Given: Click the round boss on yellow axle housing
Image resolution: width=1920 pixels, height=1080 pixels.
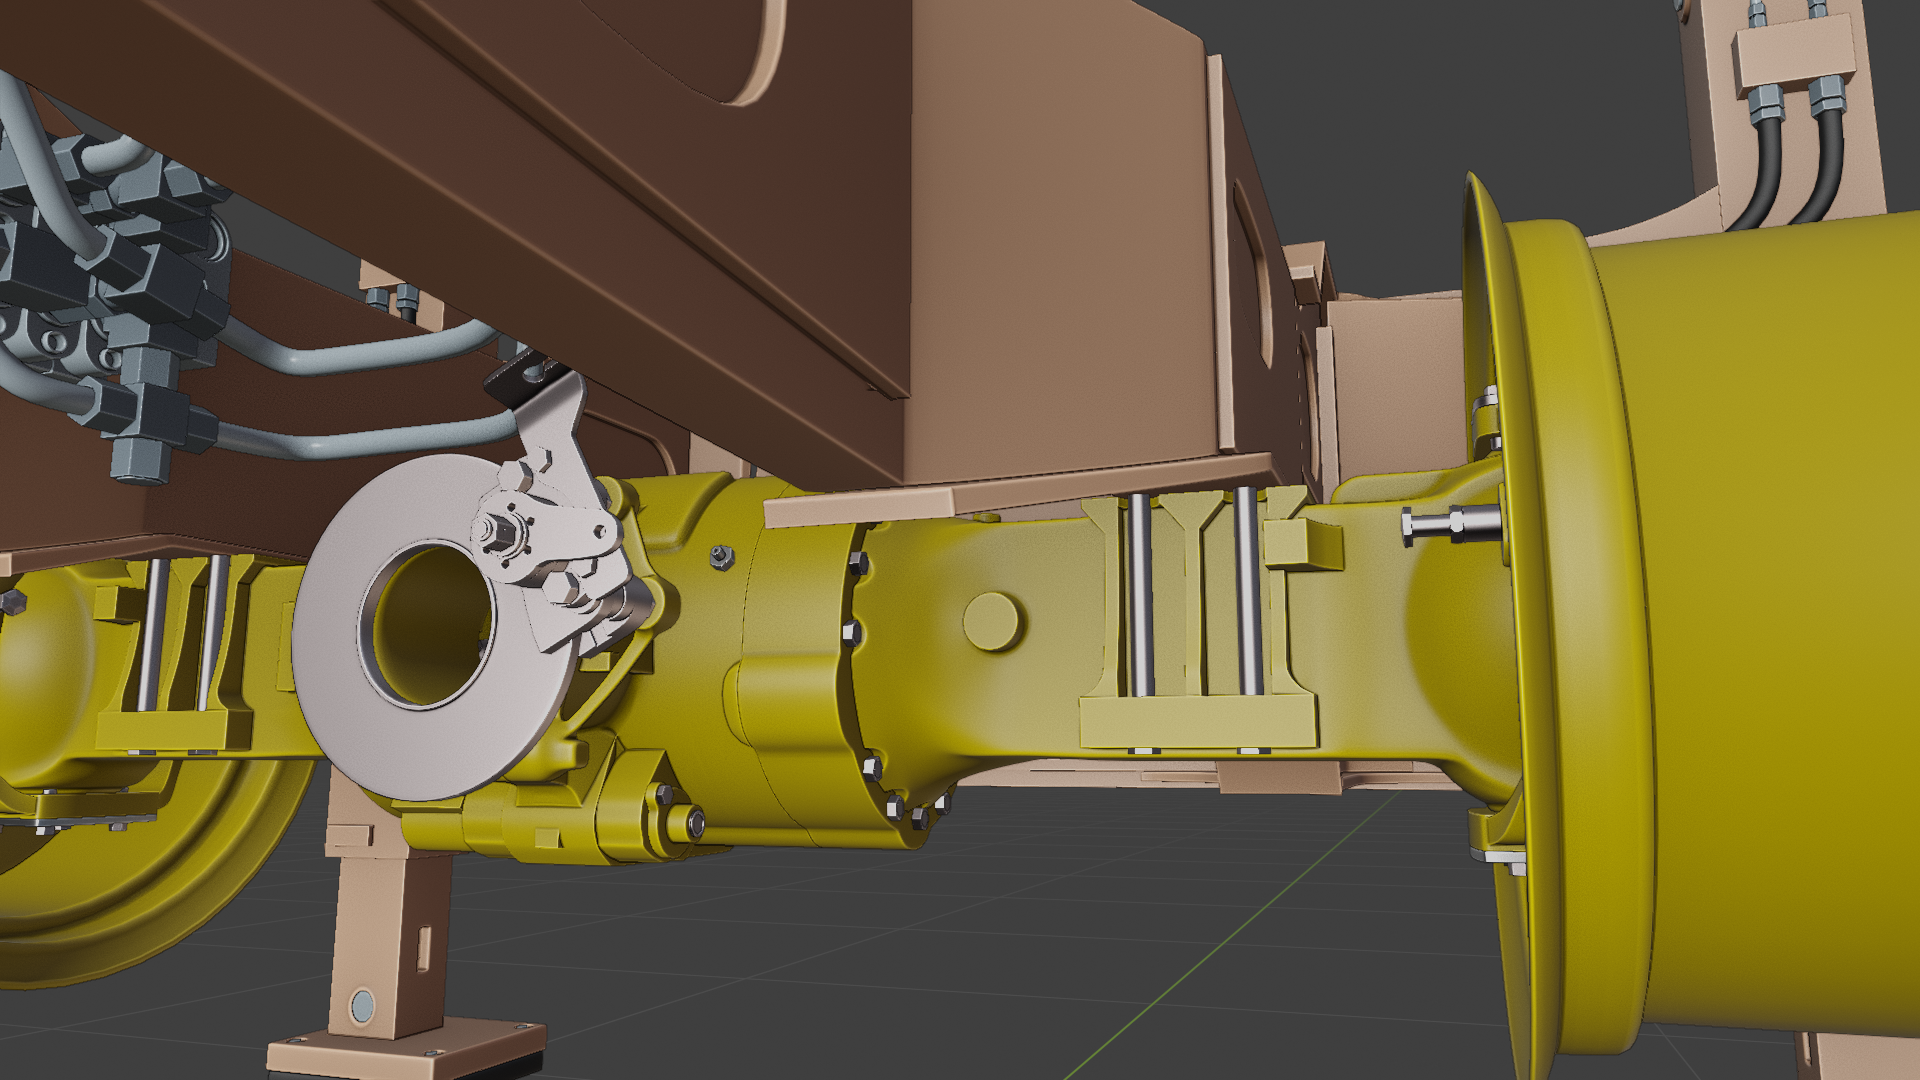Looking at the screenshot, I should [991, 621].
